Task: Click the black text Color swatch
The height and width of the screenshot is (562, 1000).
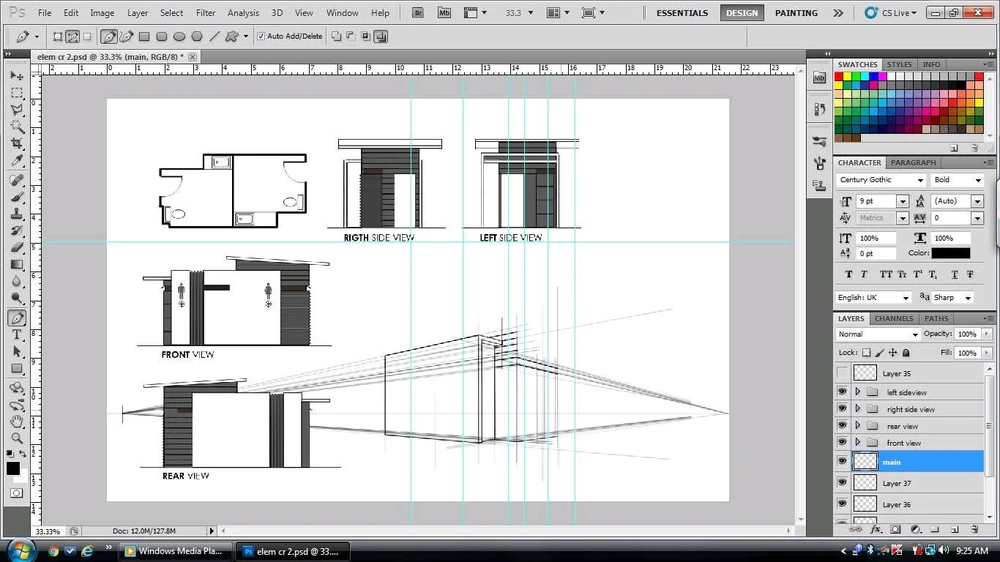Action: [x=950, y=253]
